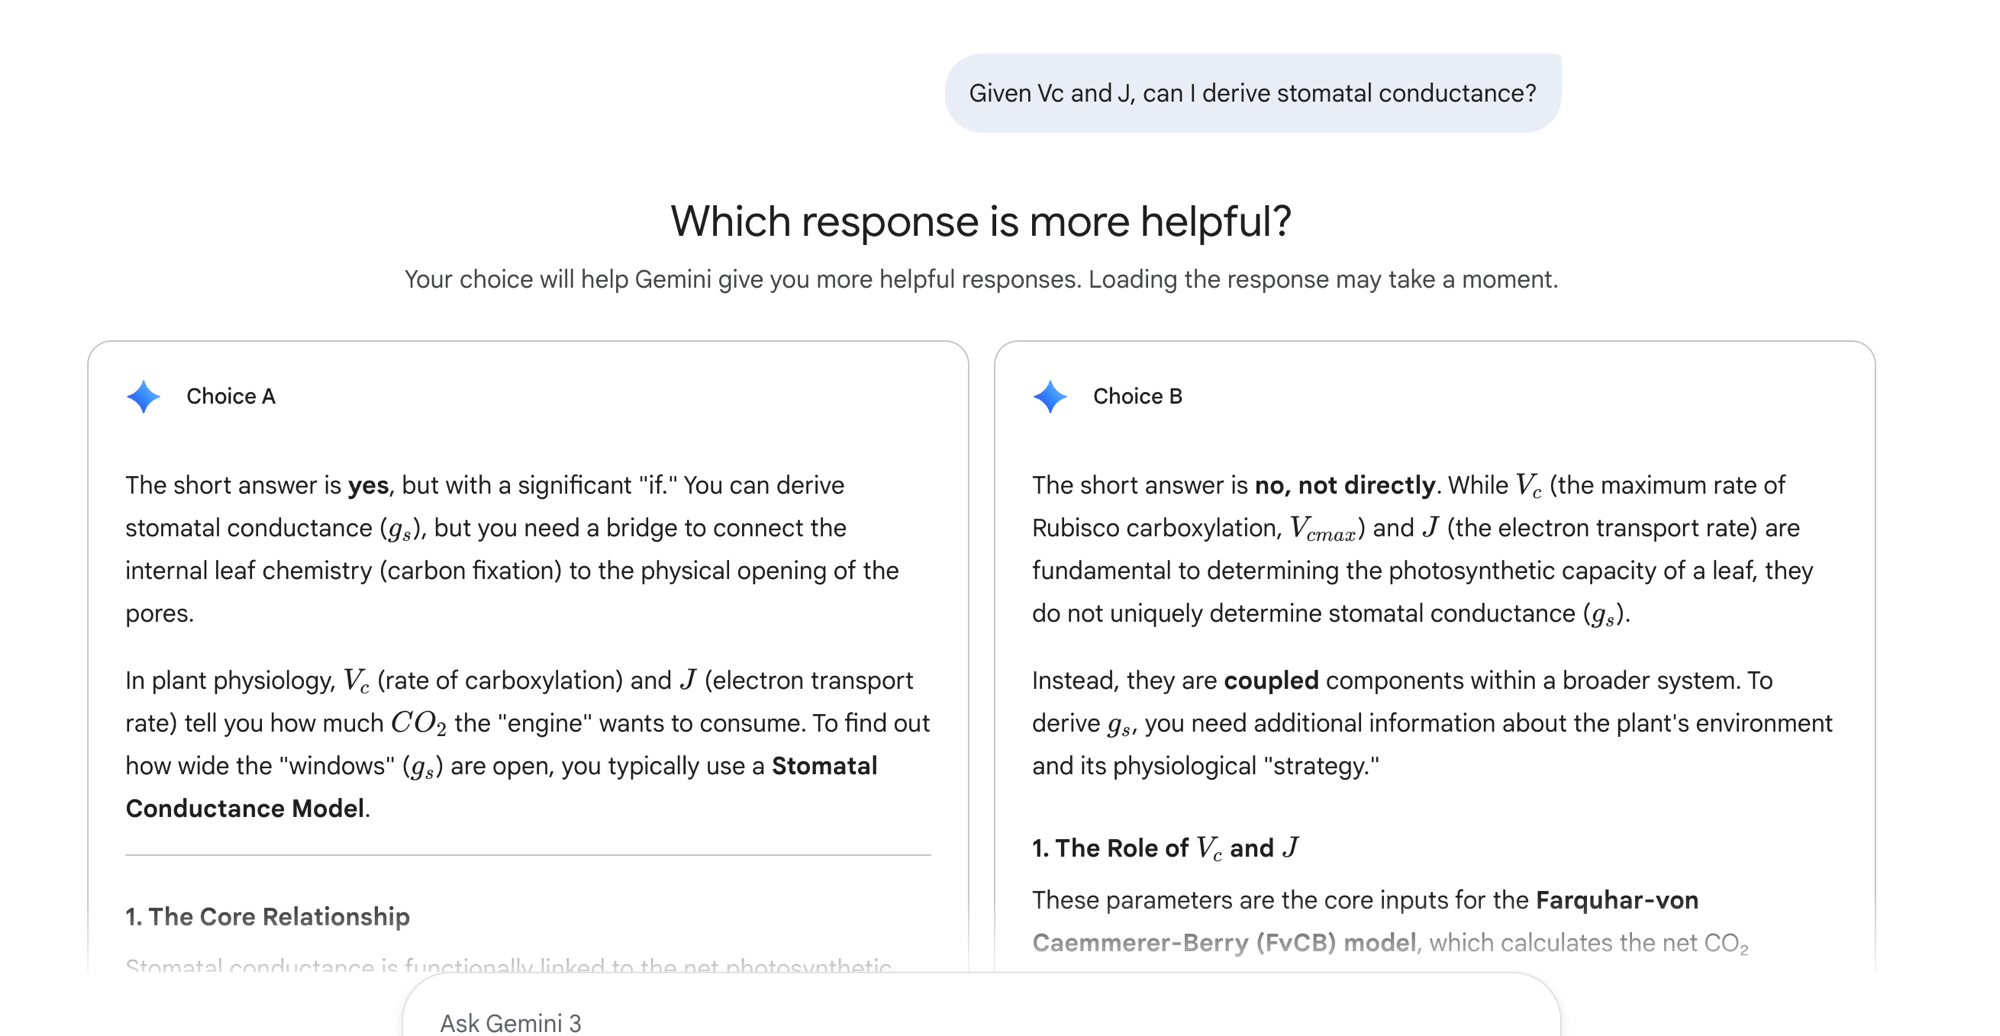
Task: Click bold 'yes' in Choice A
Action: point(368,486)
